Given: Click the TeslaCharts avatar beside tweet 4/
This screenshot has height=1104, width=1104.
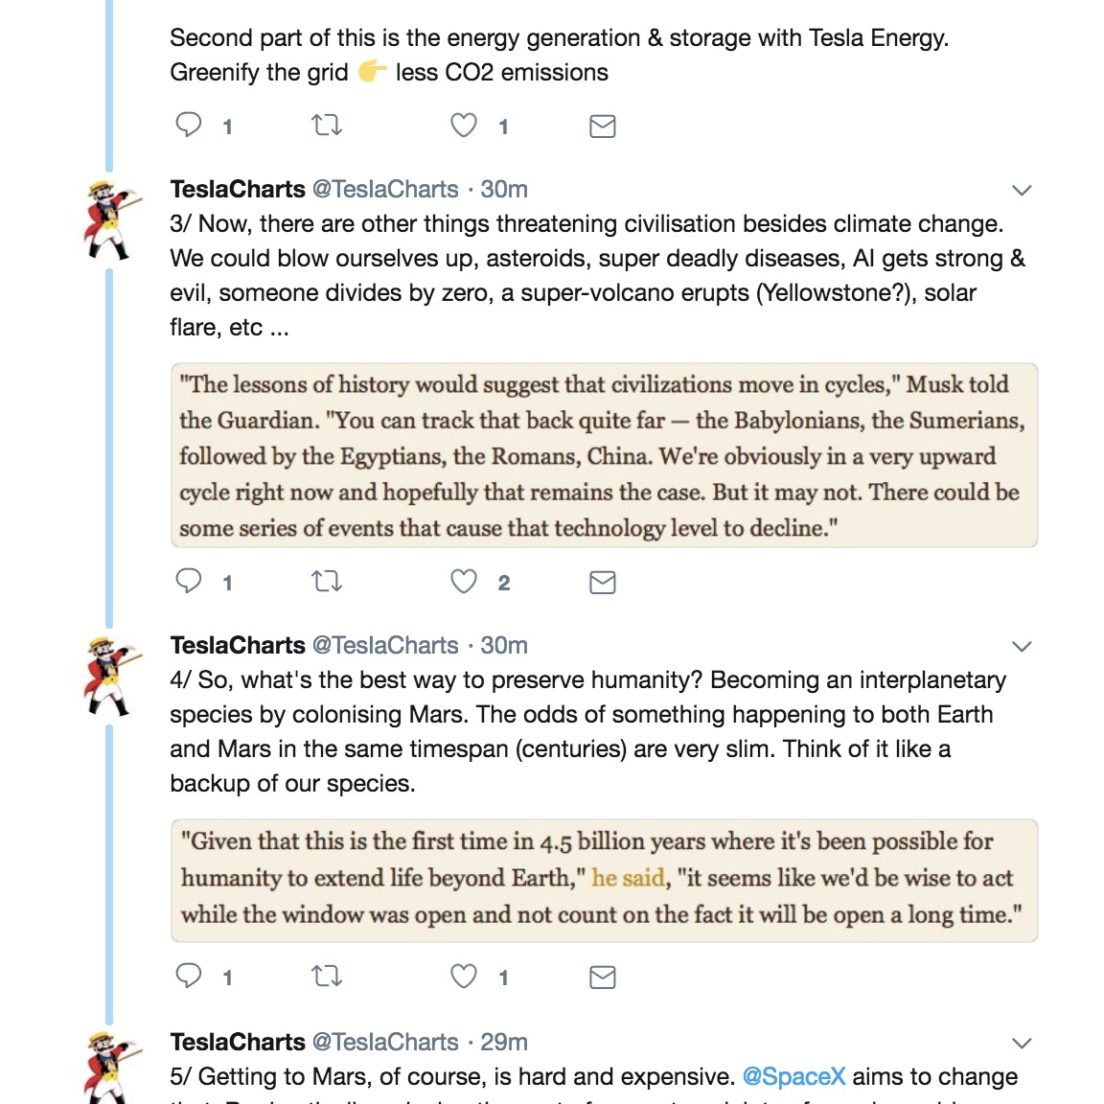Looking at the screenshot, I should coord(112,676).
